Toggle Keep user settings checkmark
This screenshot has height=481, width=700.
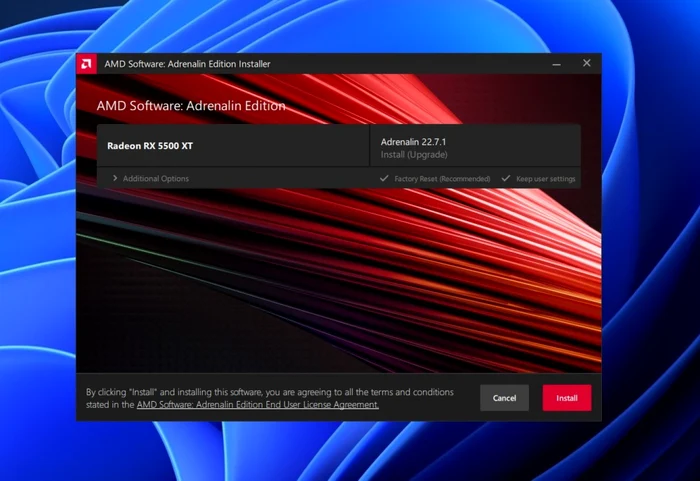505,178
